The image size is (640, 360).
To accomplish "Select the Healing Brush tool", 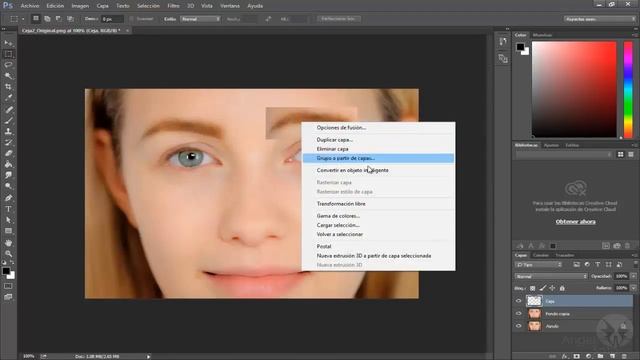I will click(8, 109).
